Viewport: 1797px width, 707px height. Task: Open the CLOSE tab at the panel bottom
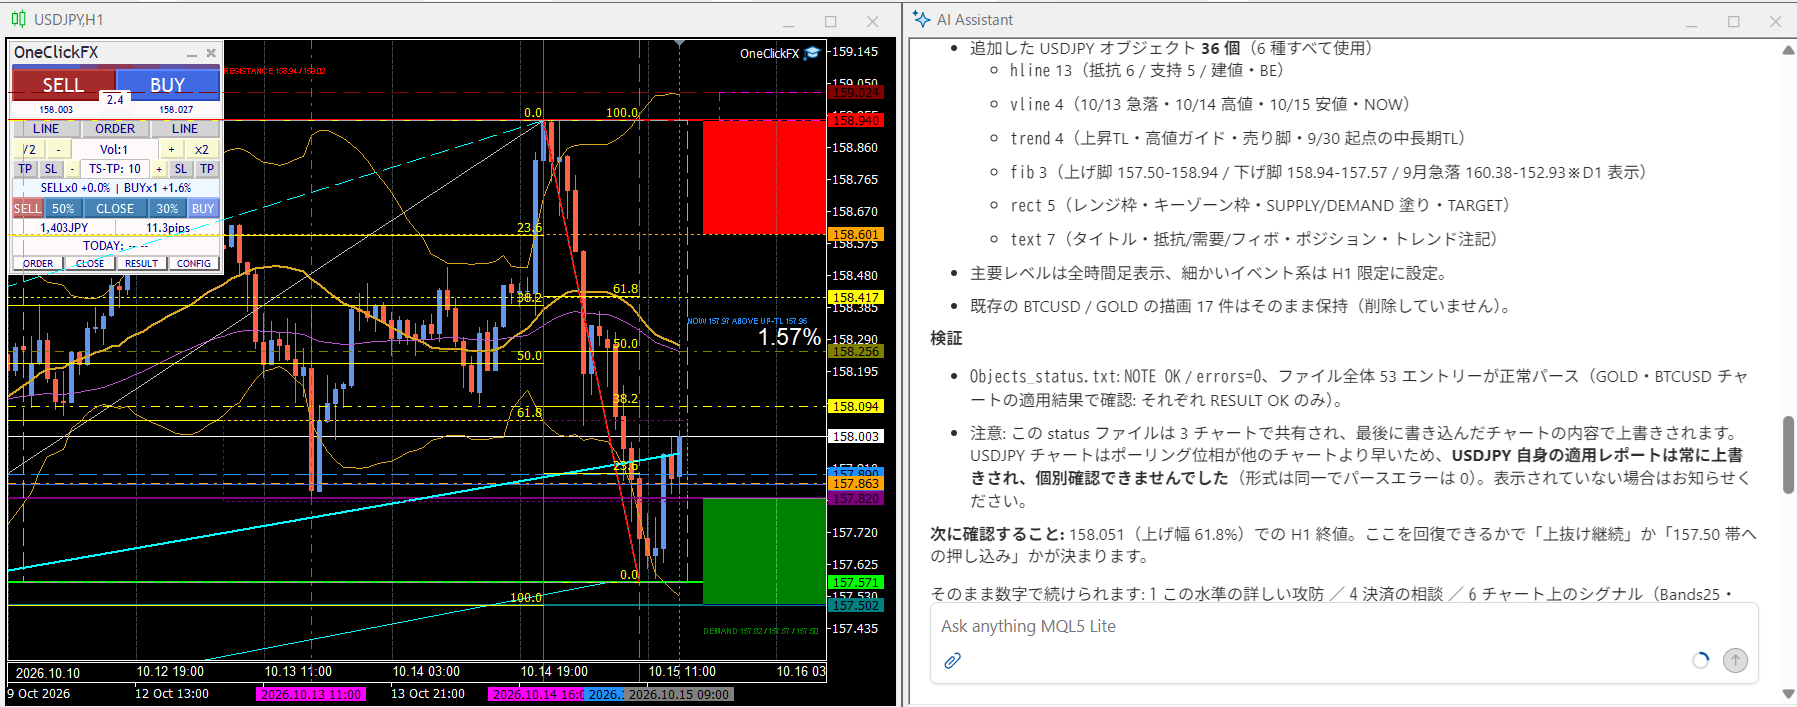click(90, 264)
